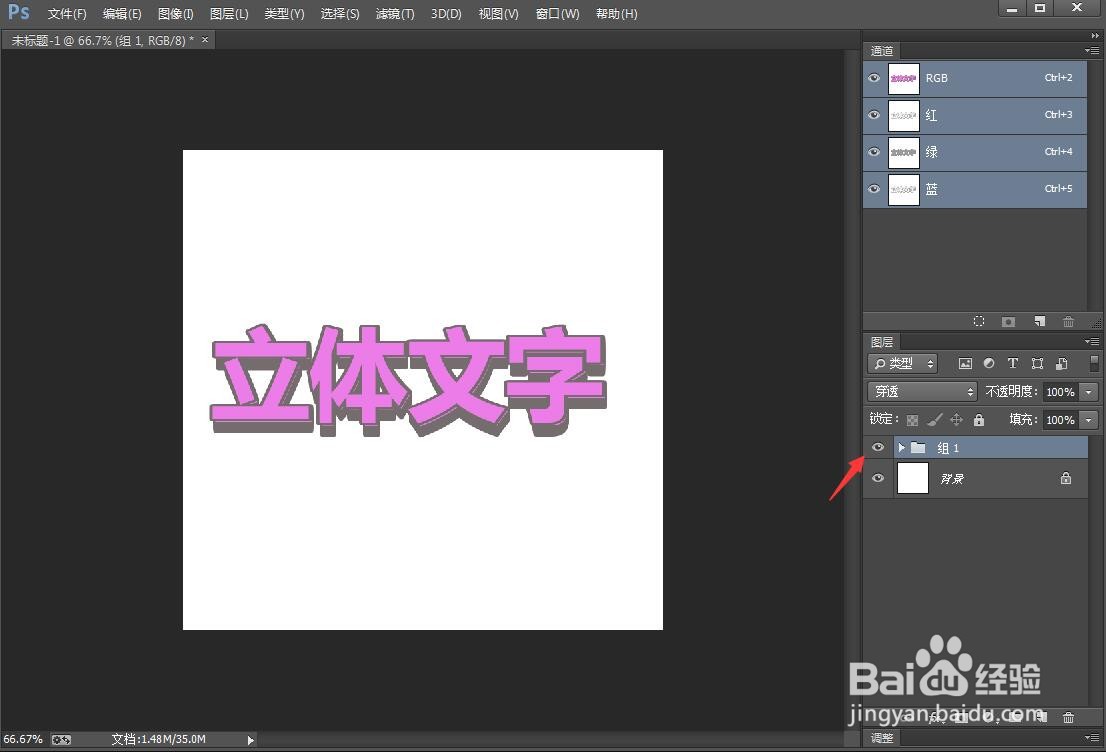Close the 未标题-1 document tab
The image size is (1106, 752).
tap(205, 40)
